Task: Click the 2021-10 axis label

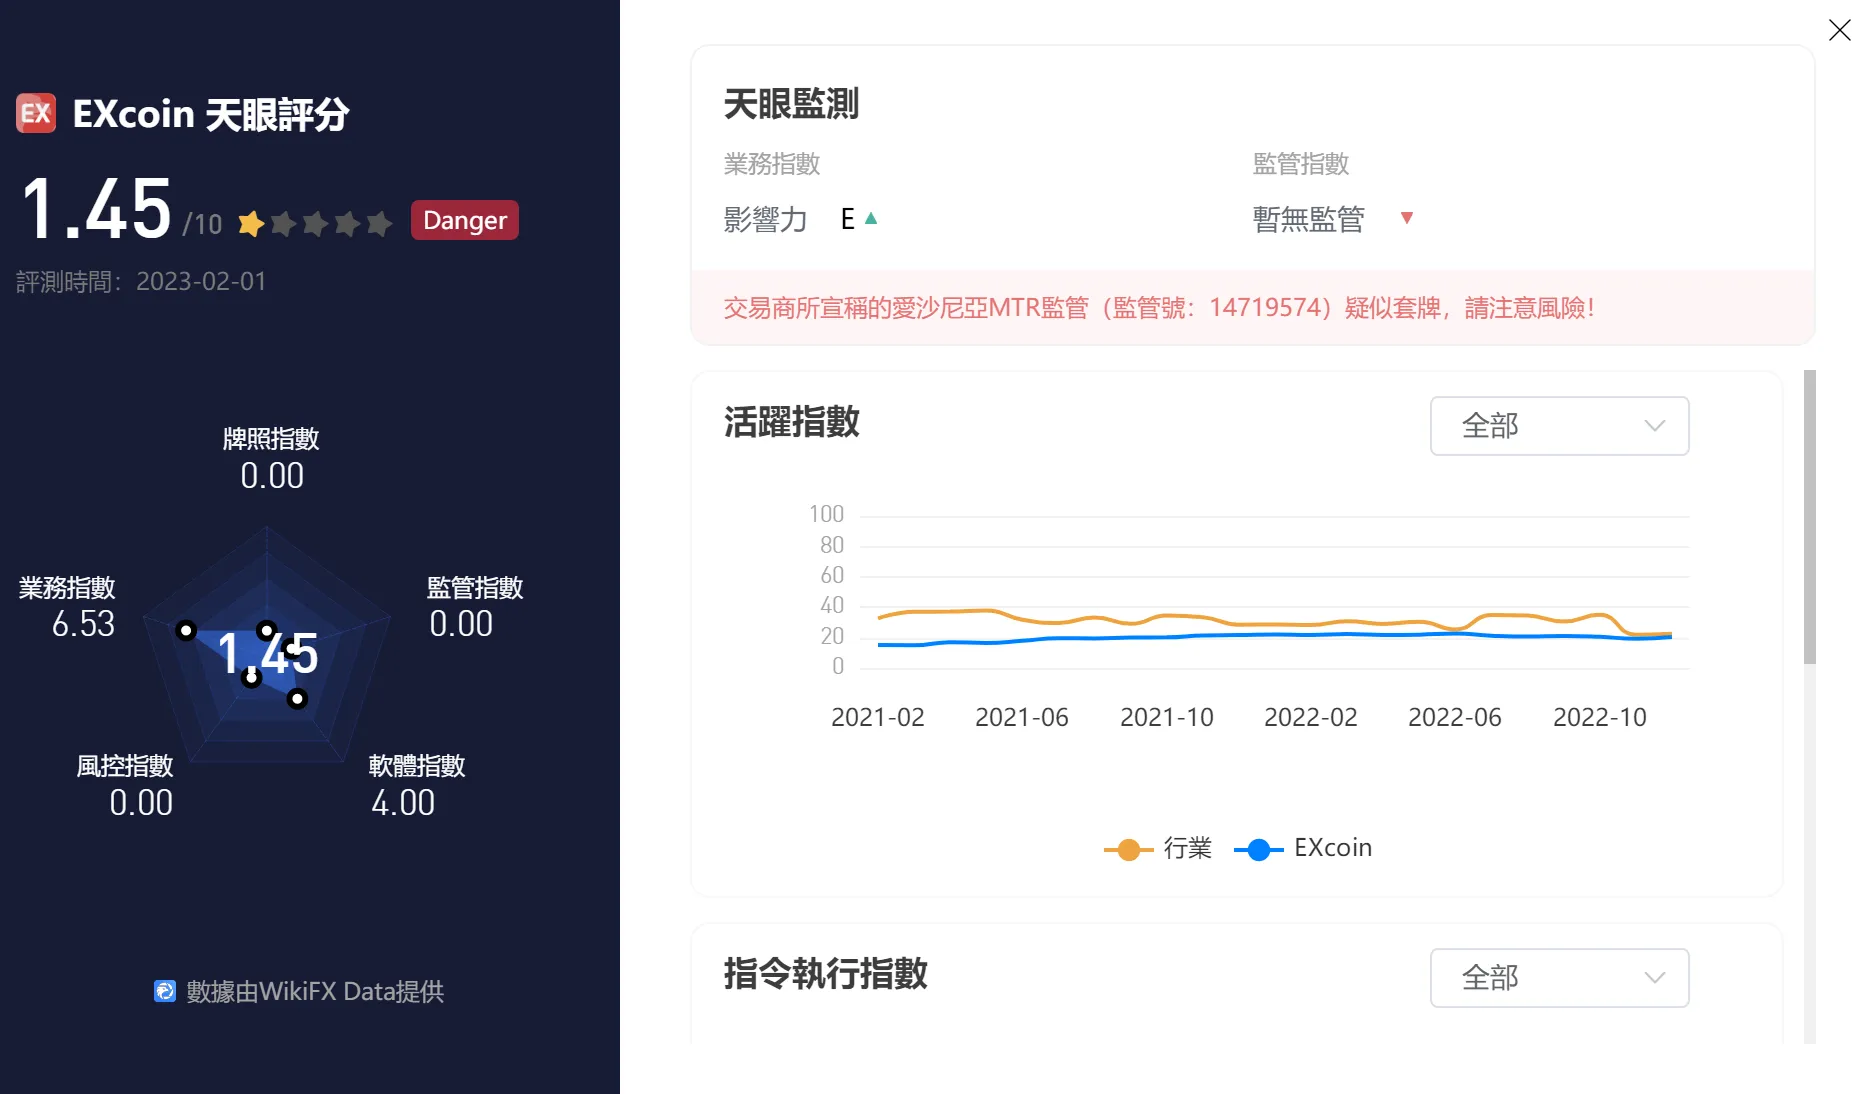Action: (x=1167, y=717)
